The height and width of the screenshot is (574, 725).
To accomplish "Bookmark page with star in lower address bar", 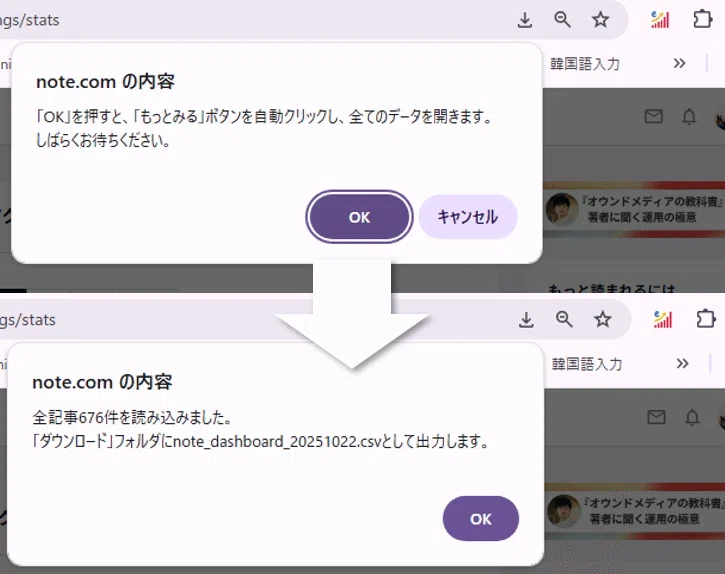I will (x=602, y=319).
